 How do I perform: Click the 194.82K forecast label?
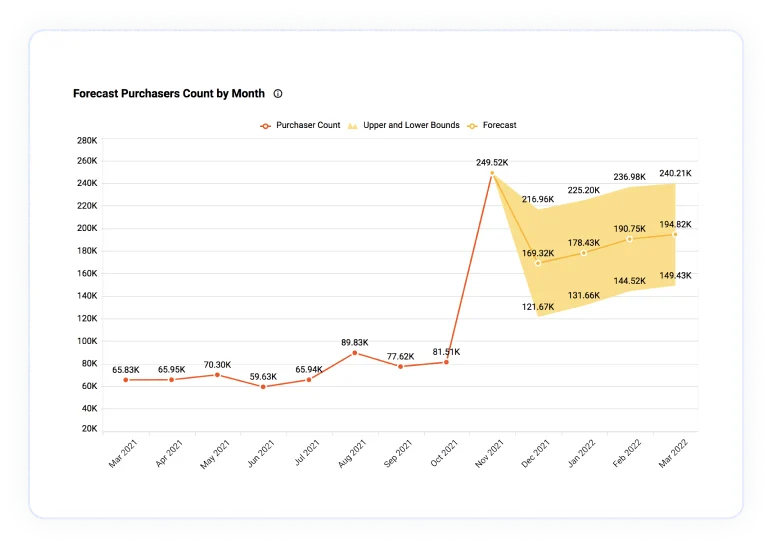click(675, 225)
